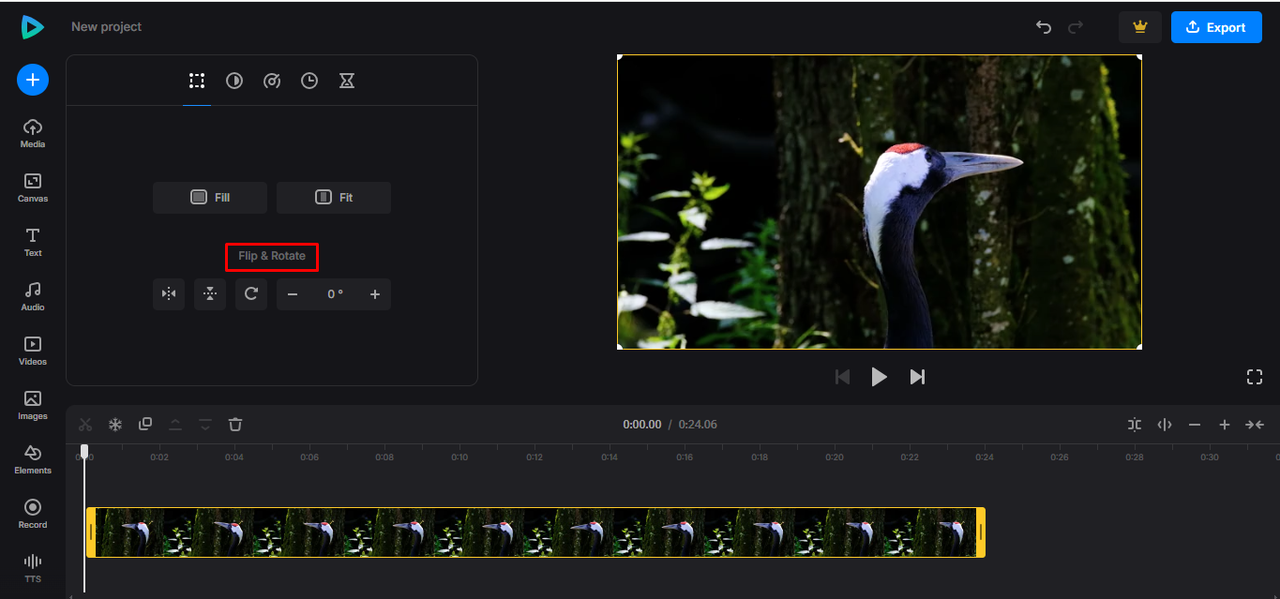Skip forward to the clip end
The width and height of the screenshot is (1280, 599).
click(x=917, y=377)
